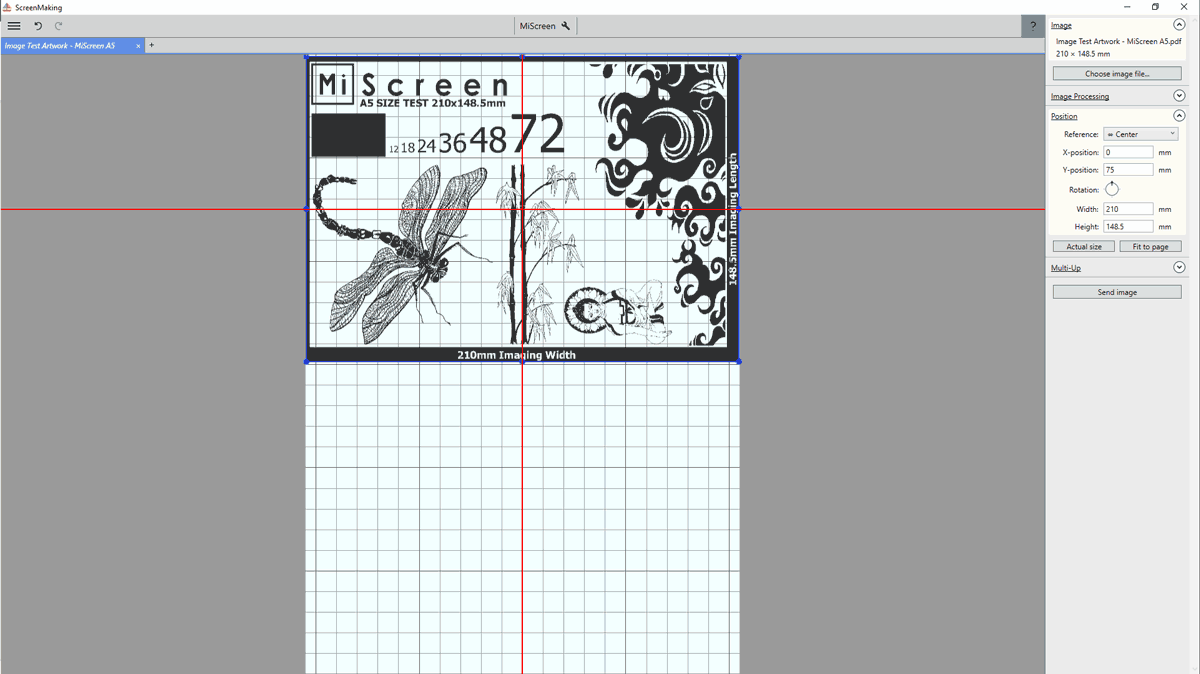Image resolution: width=1200 pixels, height=674 pixels.
Task: Collapse the Position section chevron
Action: (1179, 116)
